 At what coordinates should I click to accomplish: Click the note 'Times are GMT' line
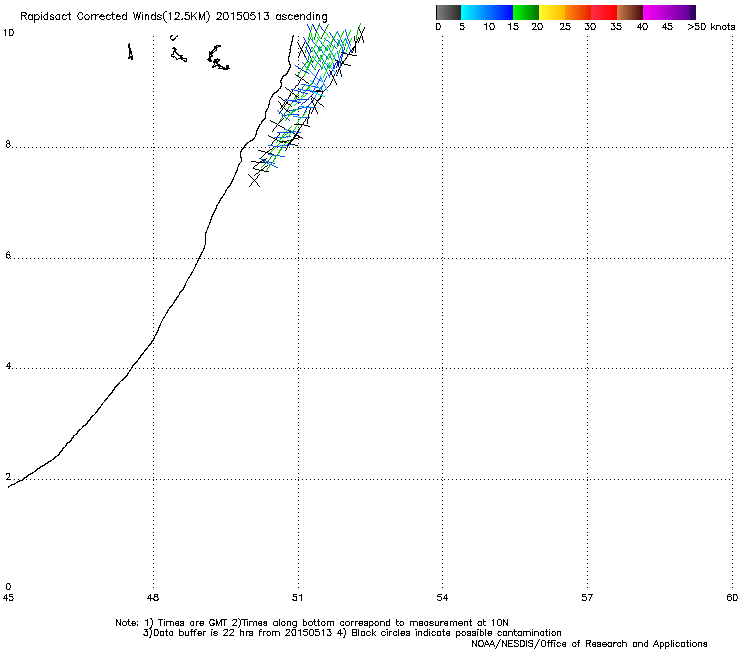pyautogui.click(x=312, y=623)
